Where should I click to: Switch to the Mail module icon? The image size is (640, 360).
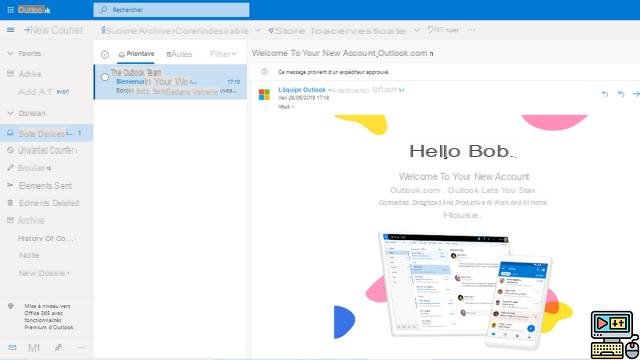coord(12,348)
